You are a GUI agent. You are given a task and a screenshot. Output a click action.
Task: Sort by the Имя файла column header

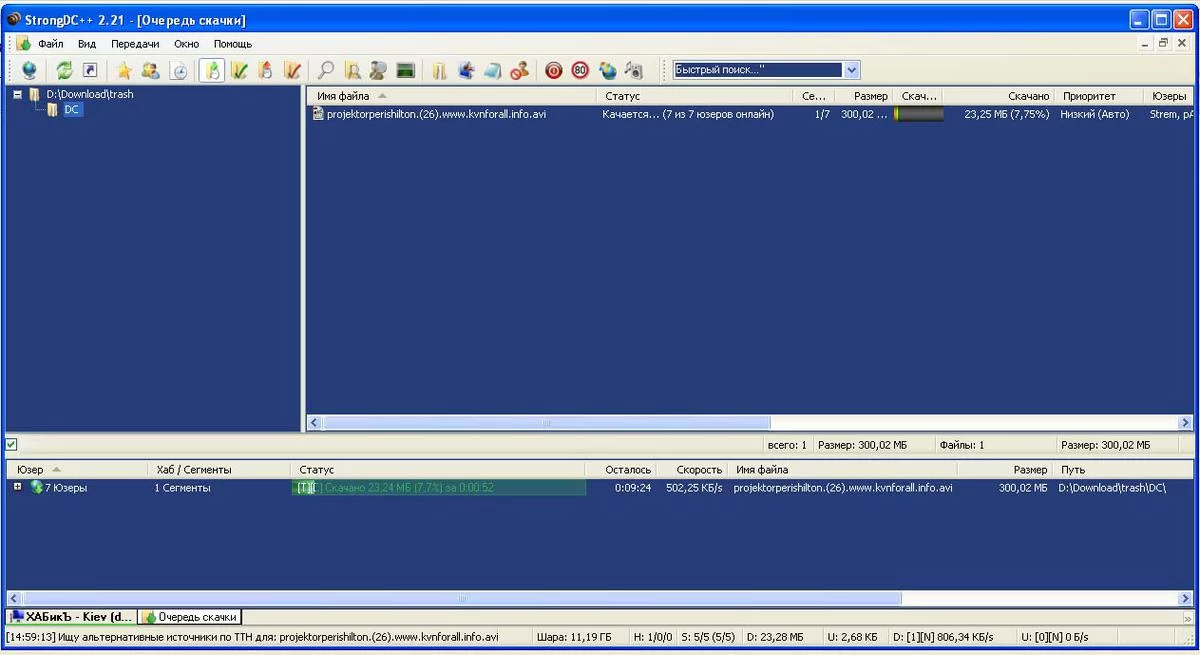[x=343, y=96]
